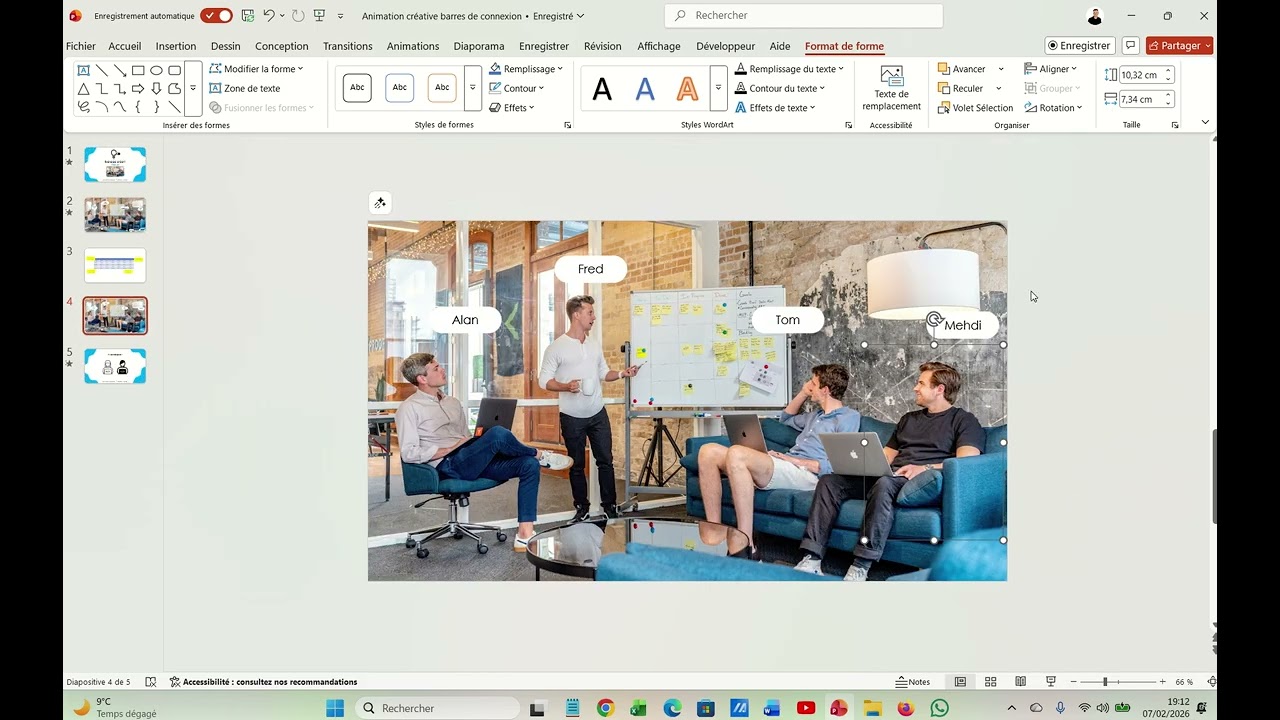Expand the shapes gallery more arrow
The image size is (1280, 720).
coord(193,88)
